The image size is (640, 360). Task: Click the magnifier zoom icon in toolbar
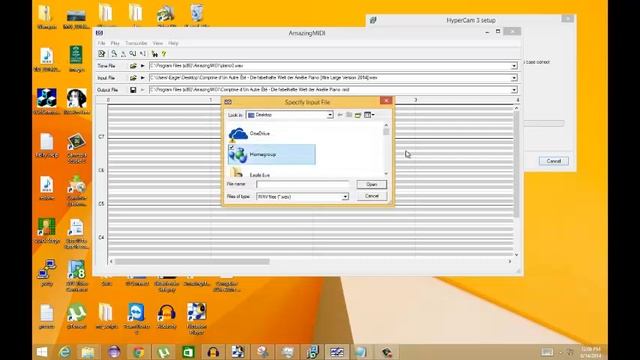114,54
